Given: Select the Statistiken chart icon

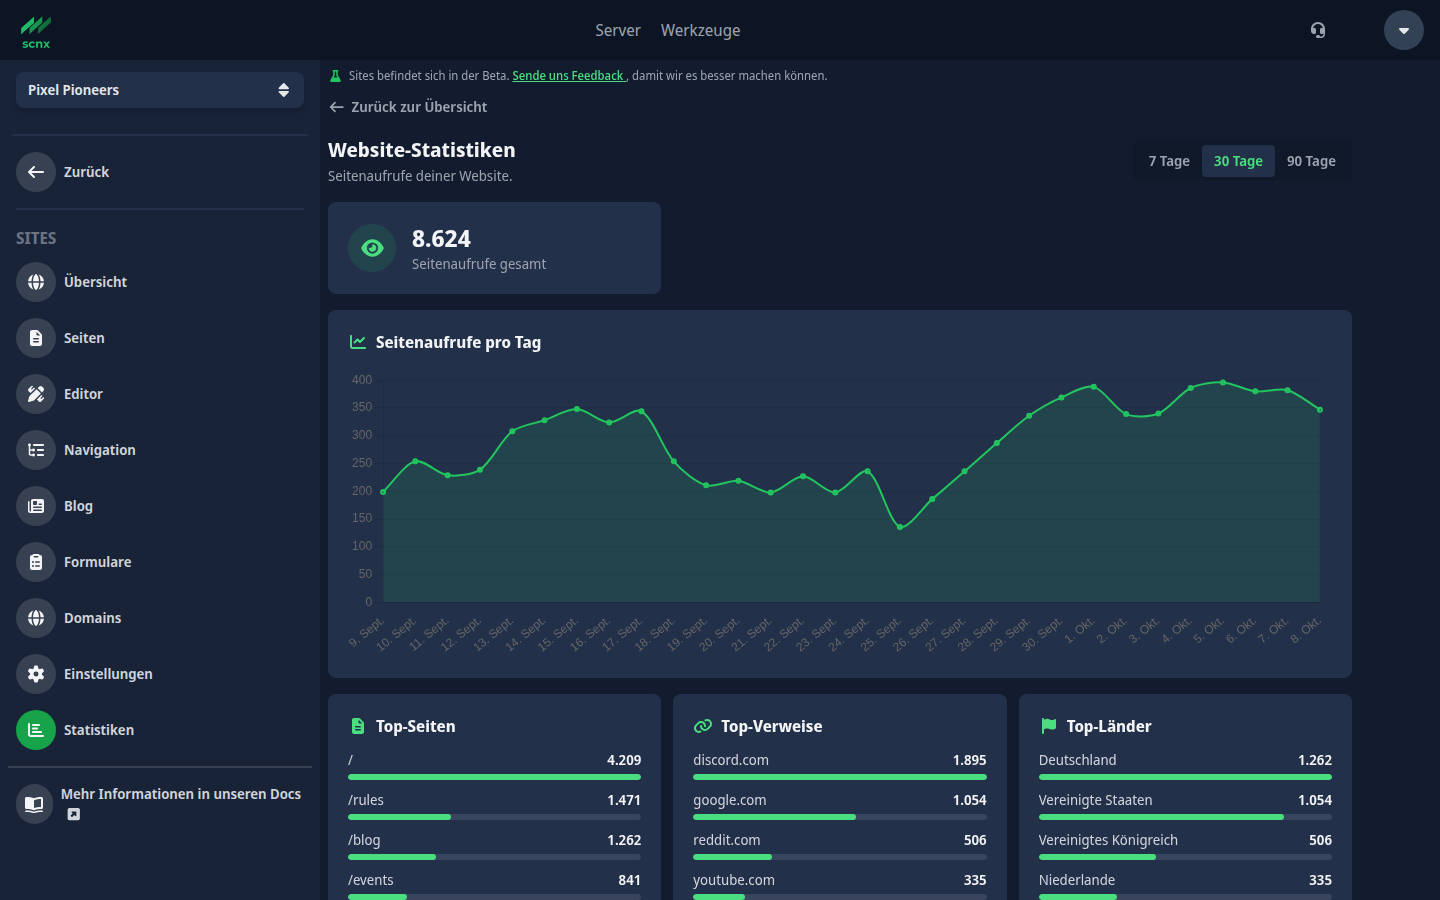Looking at the screenshot, I should [x=36, y=730].
